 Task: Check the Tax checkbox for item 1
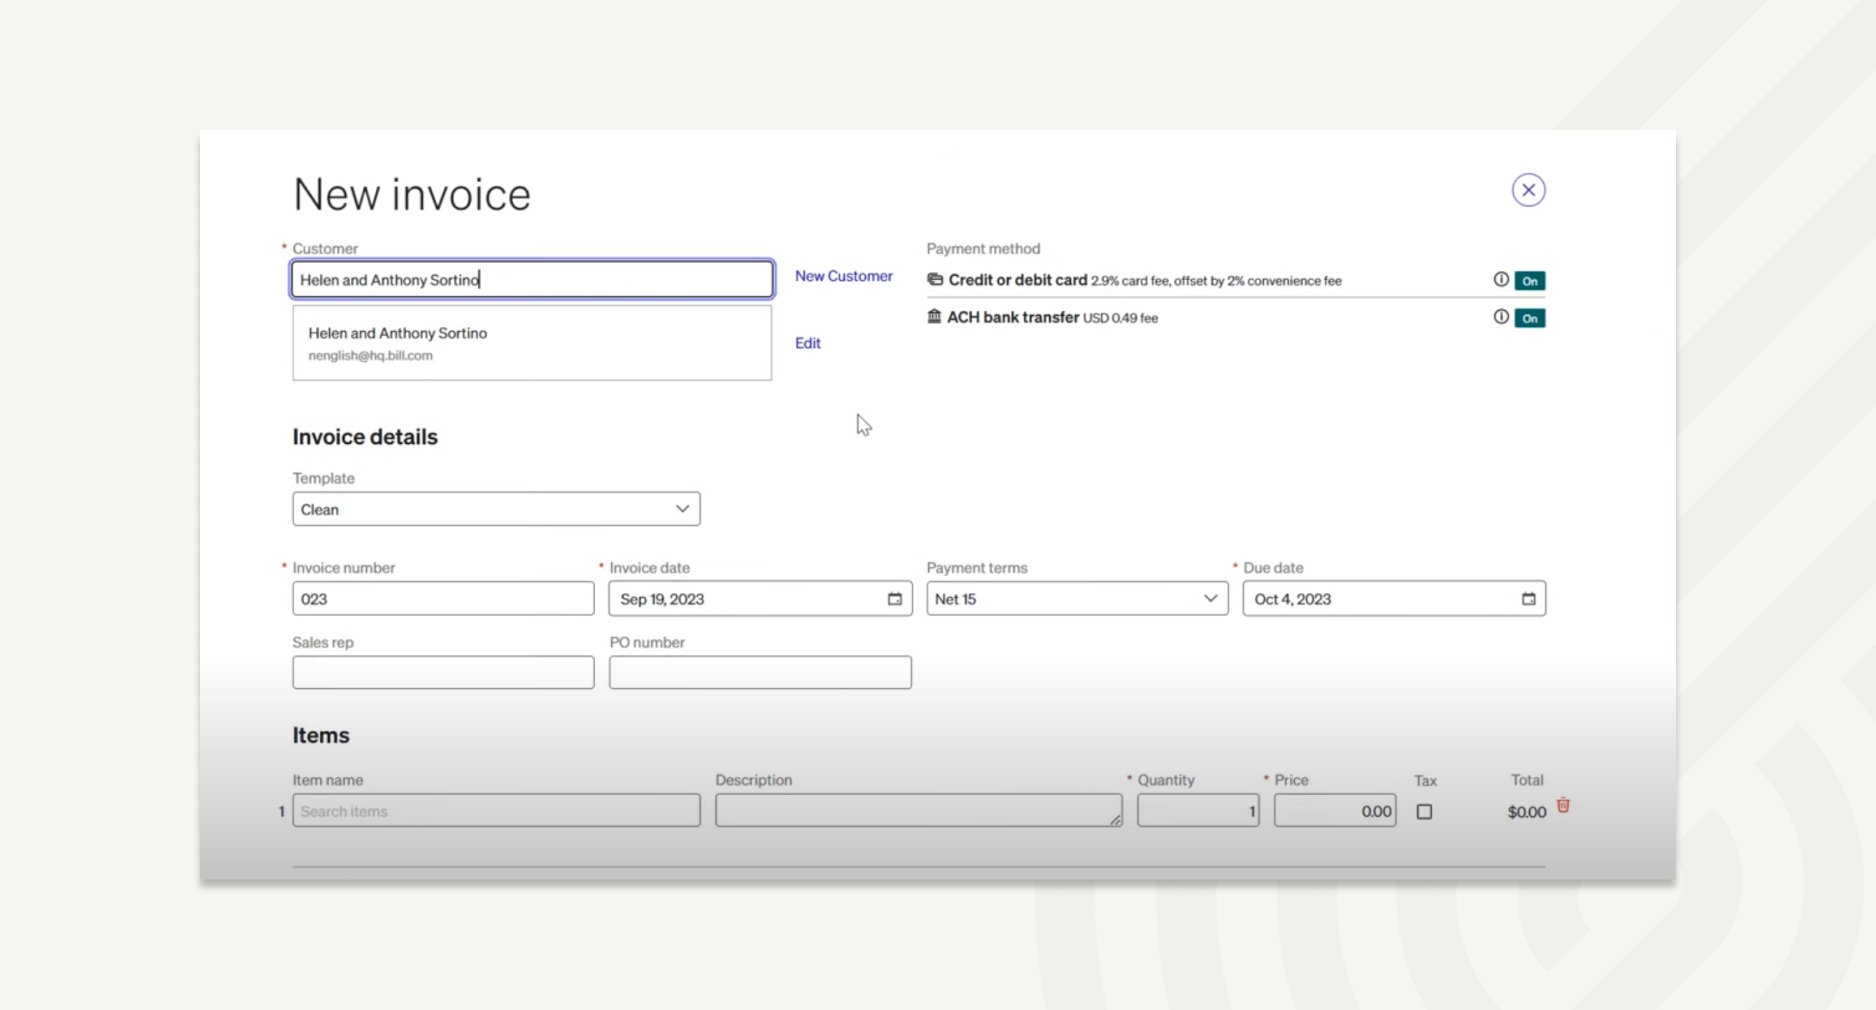pyautogui.click(x=1424, y=812)
